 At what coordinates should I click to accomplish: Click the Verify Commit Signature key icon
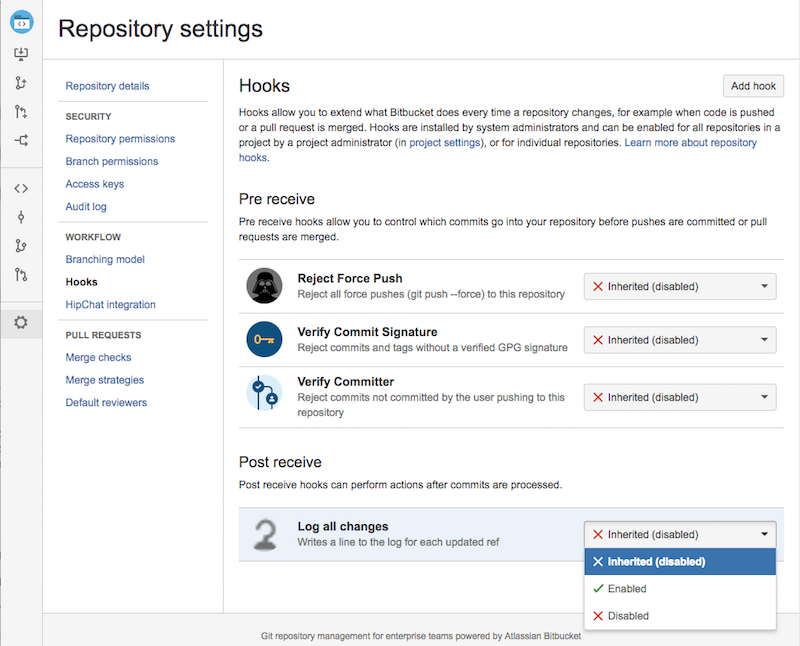264,339
